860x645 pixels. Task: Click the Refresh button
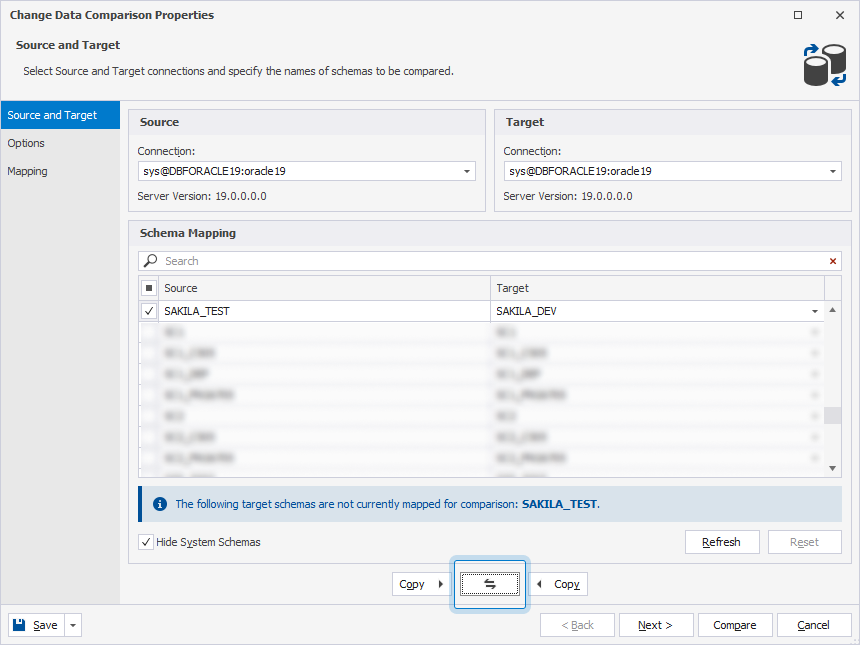(x=722, y=542)
